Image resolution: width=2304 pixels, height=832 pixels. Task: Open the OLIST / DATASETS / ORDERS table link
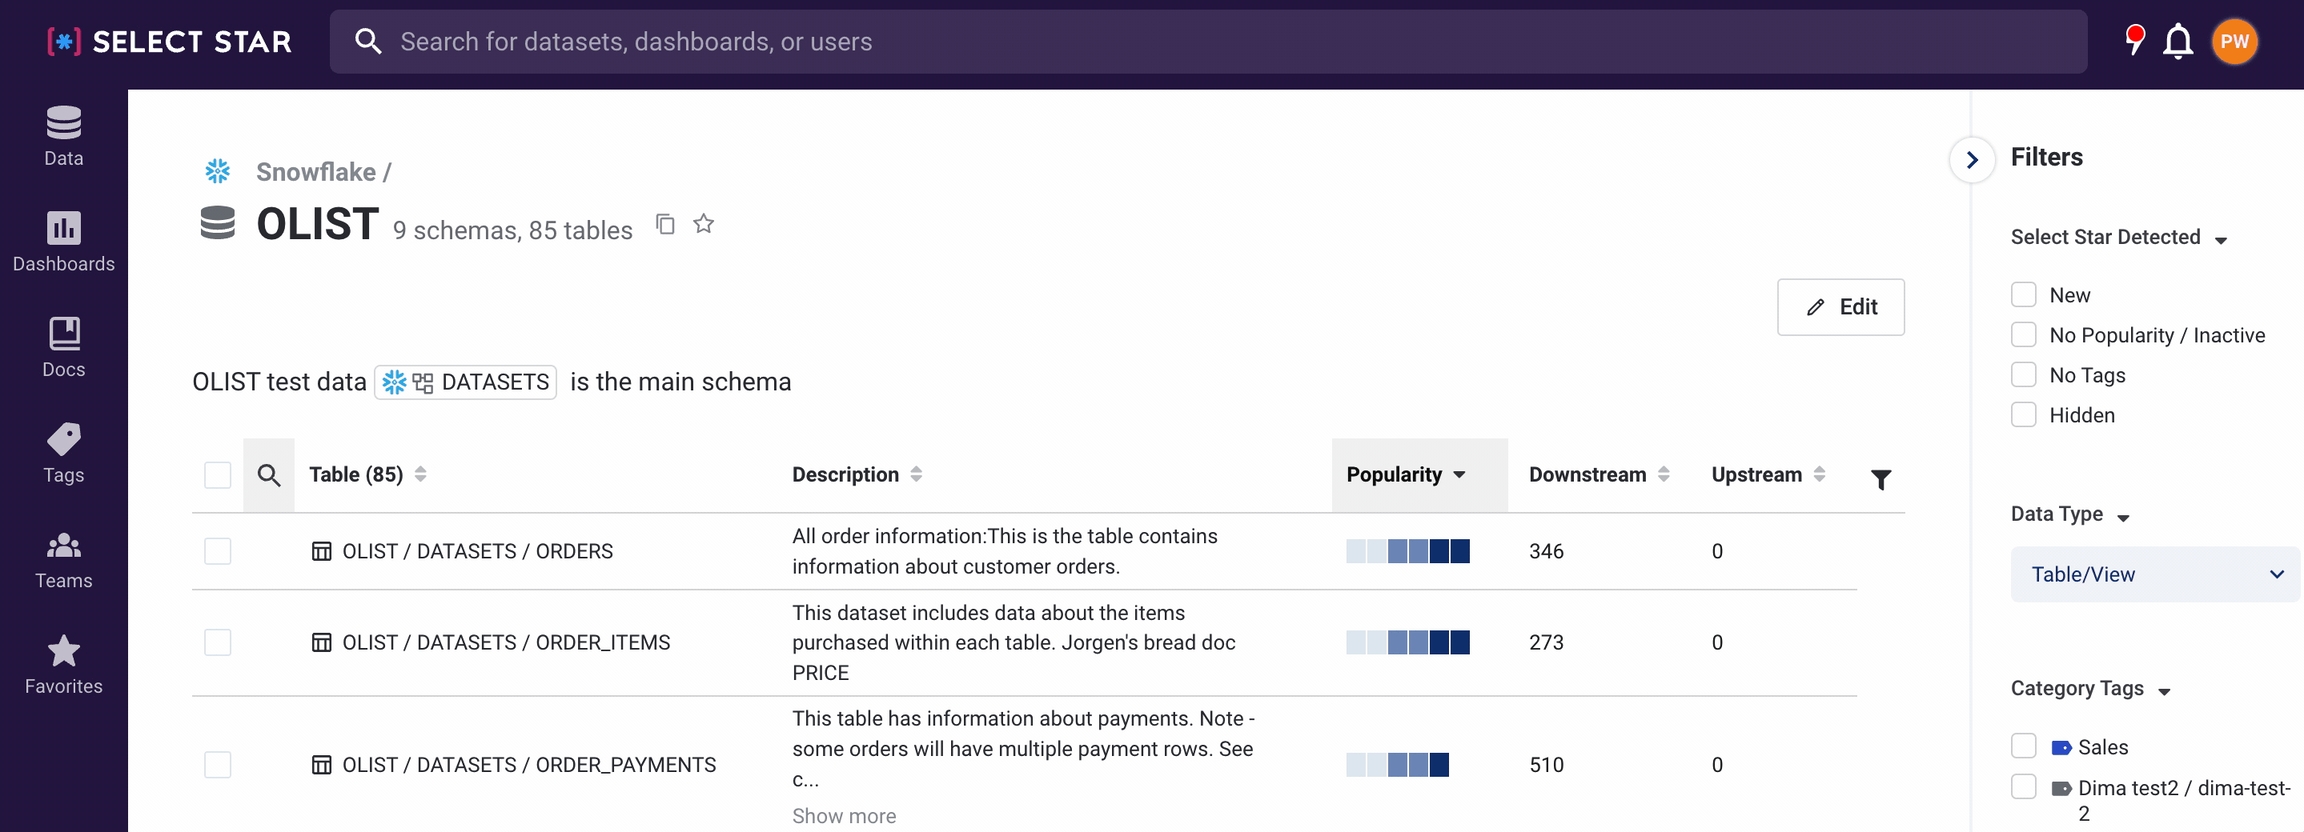click(477, 551)
